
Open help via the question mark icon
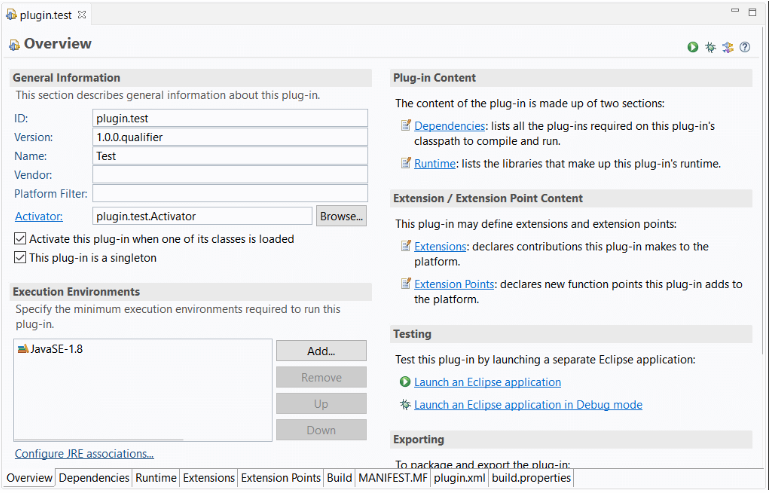(x=745, y=47)
